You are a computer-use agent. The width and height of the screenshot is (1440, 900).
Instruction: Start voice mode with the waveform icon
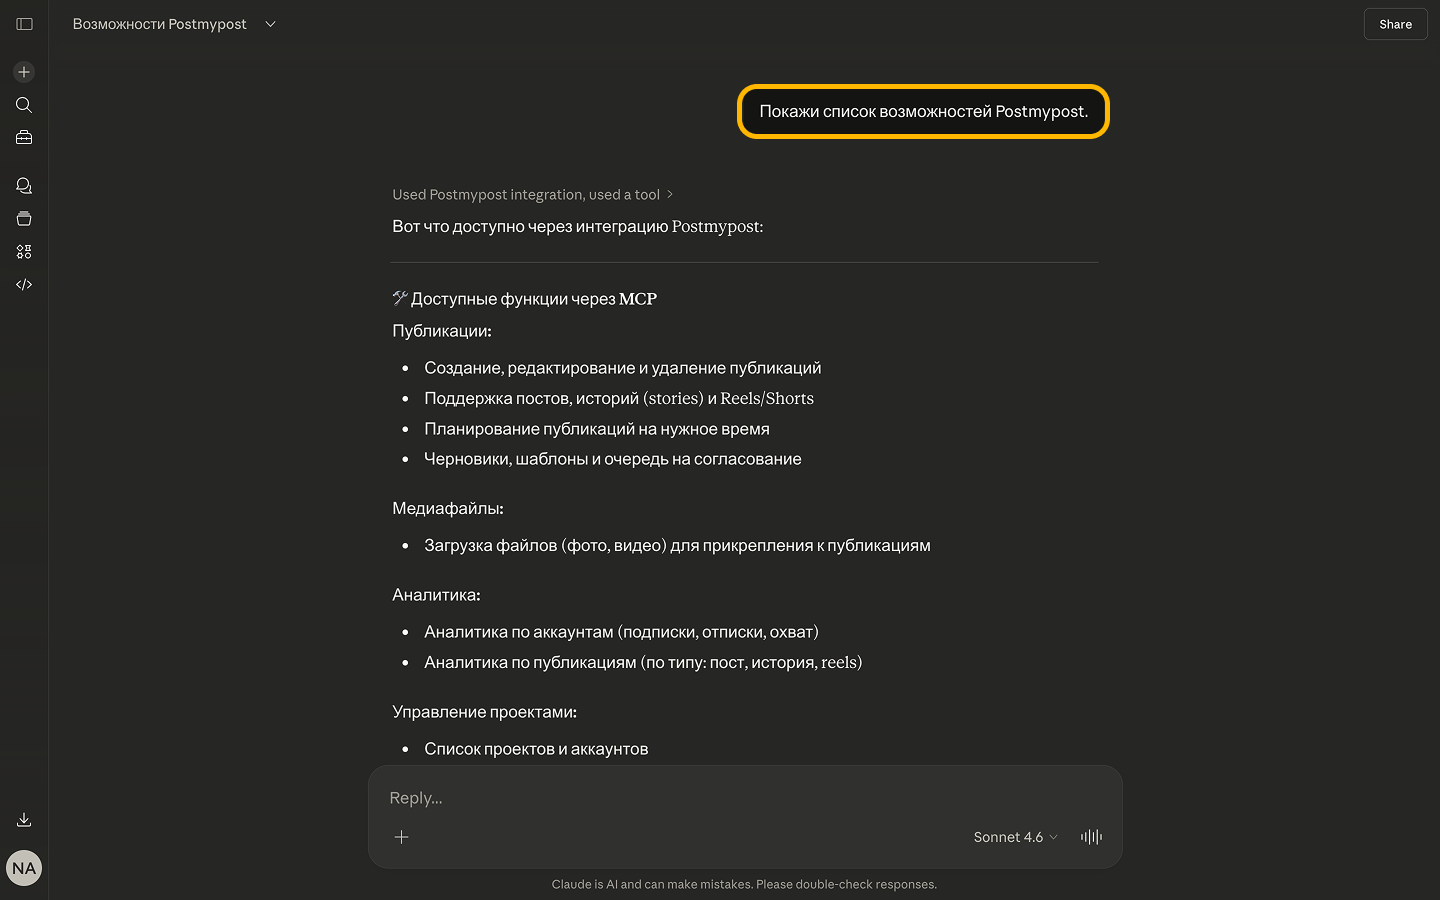click(1091, 837)
